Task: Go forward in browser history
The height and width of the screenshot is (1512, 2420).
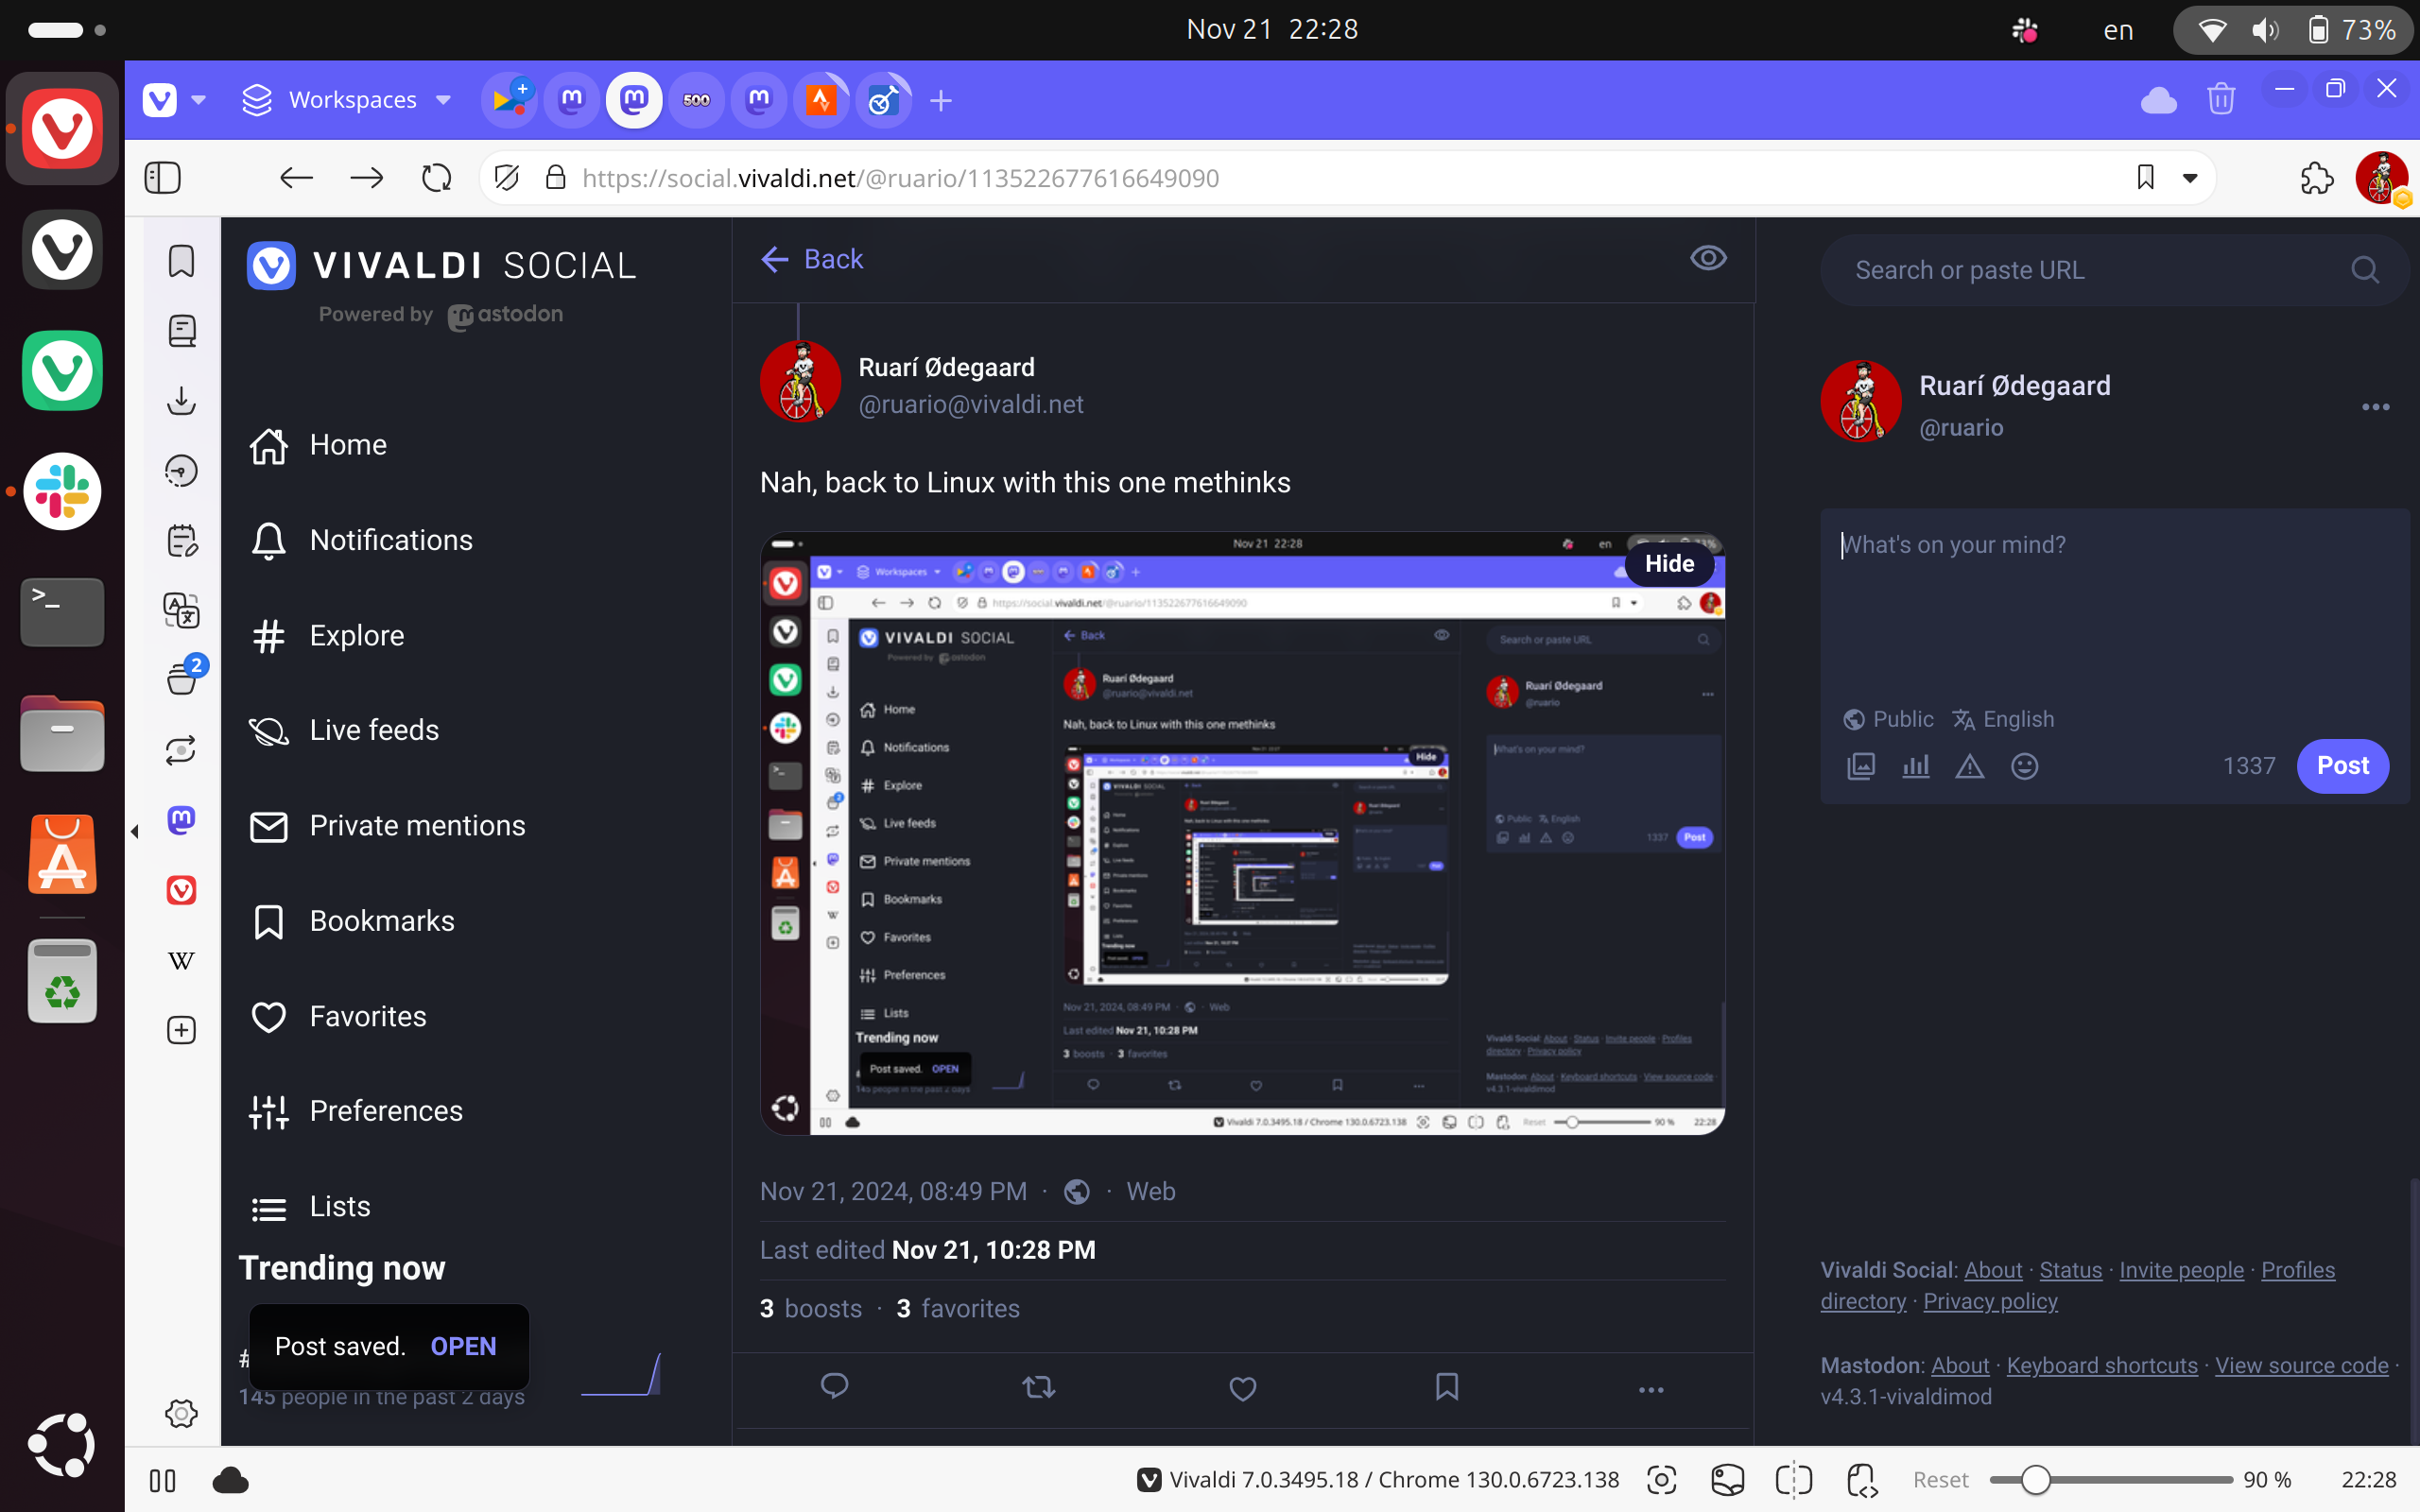Action: point(366,178)
